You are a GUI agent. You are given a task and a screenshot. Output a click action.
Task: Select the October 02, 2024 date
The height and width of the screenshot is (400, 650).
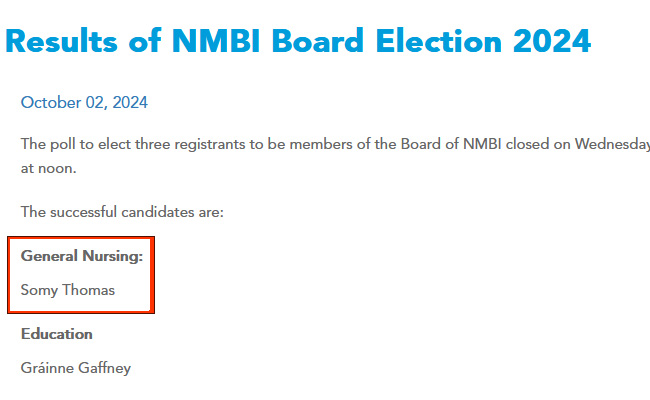pos(84,102)
